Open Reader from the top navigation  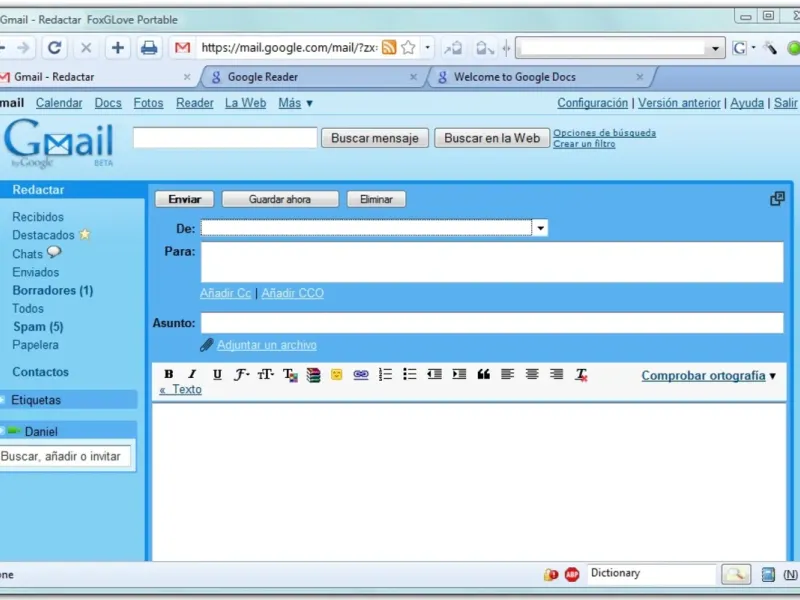pos(195,103)
